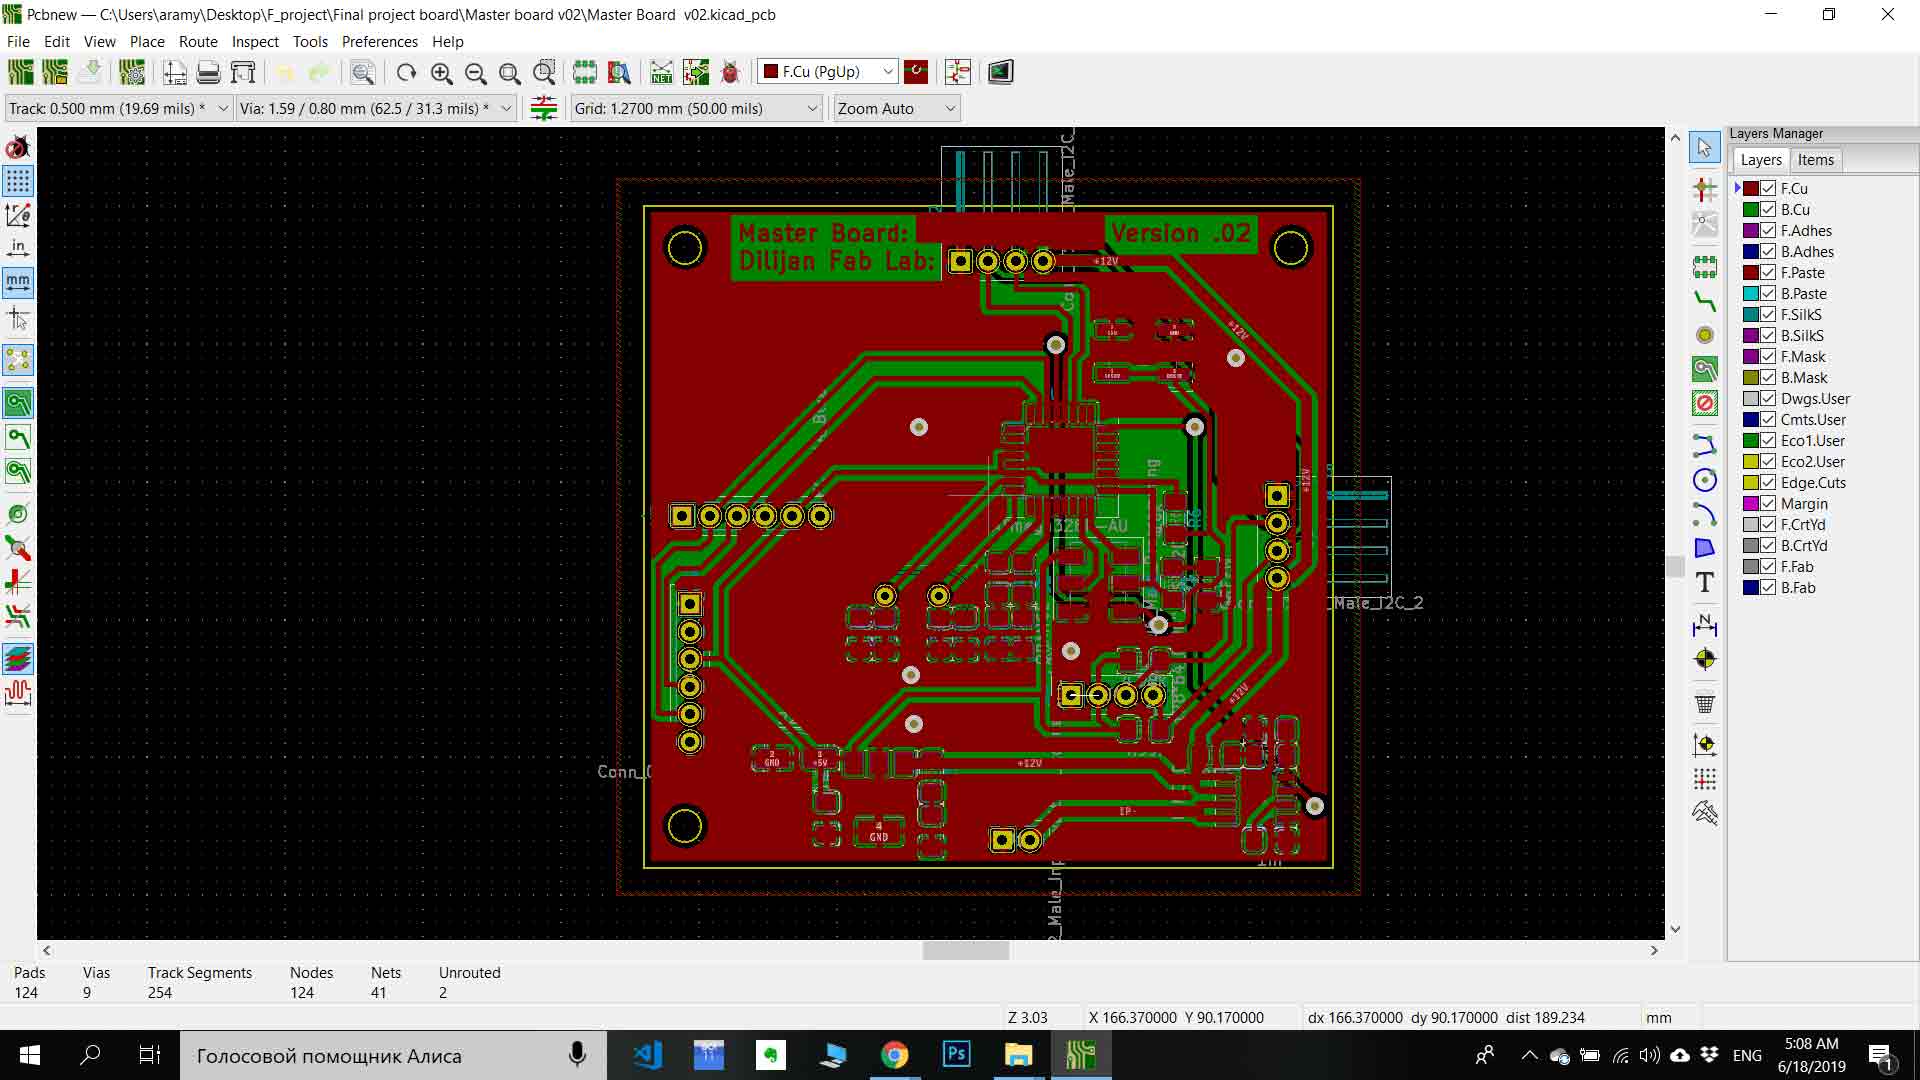Screen dimensions: 1920x1080
Task: Switch units to millimeters button
Action: coord(18,282)
